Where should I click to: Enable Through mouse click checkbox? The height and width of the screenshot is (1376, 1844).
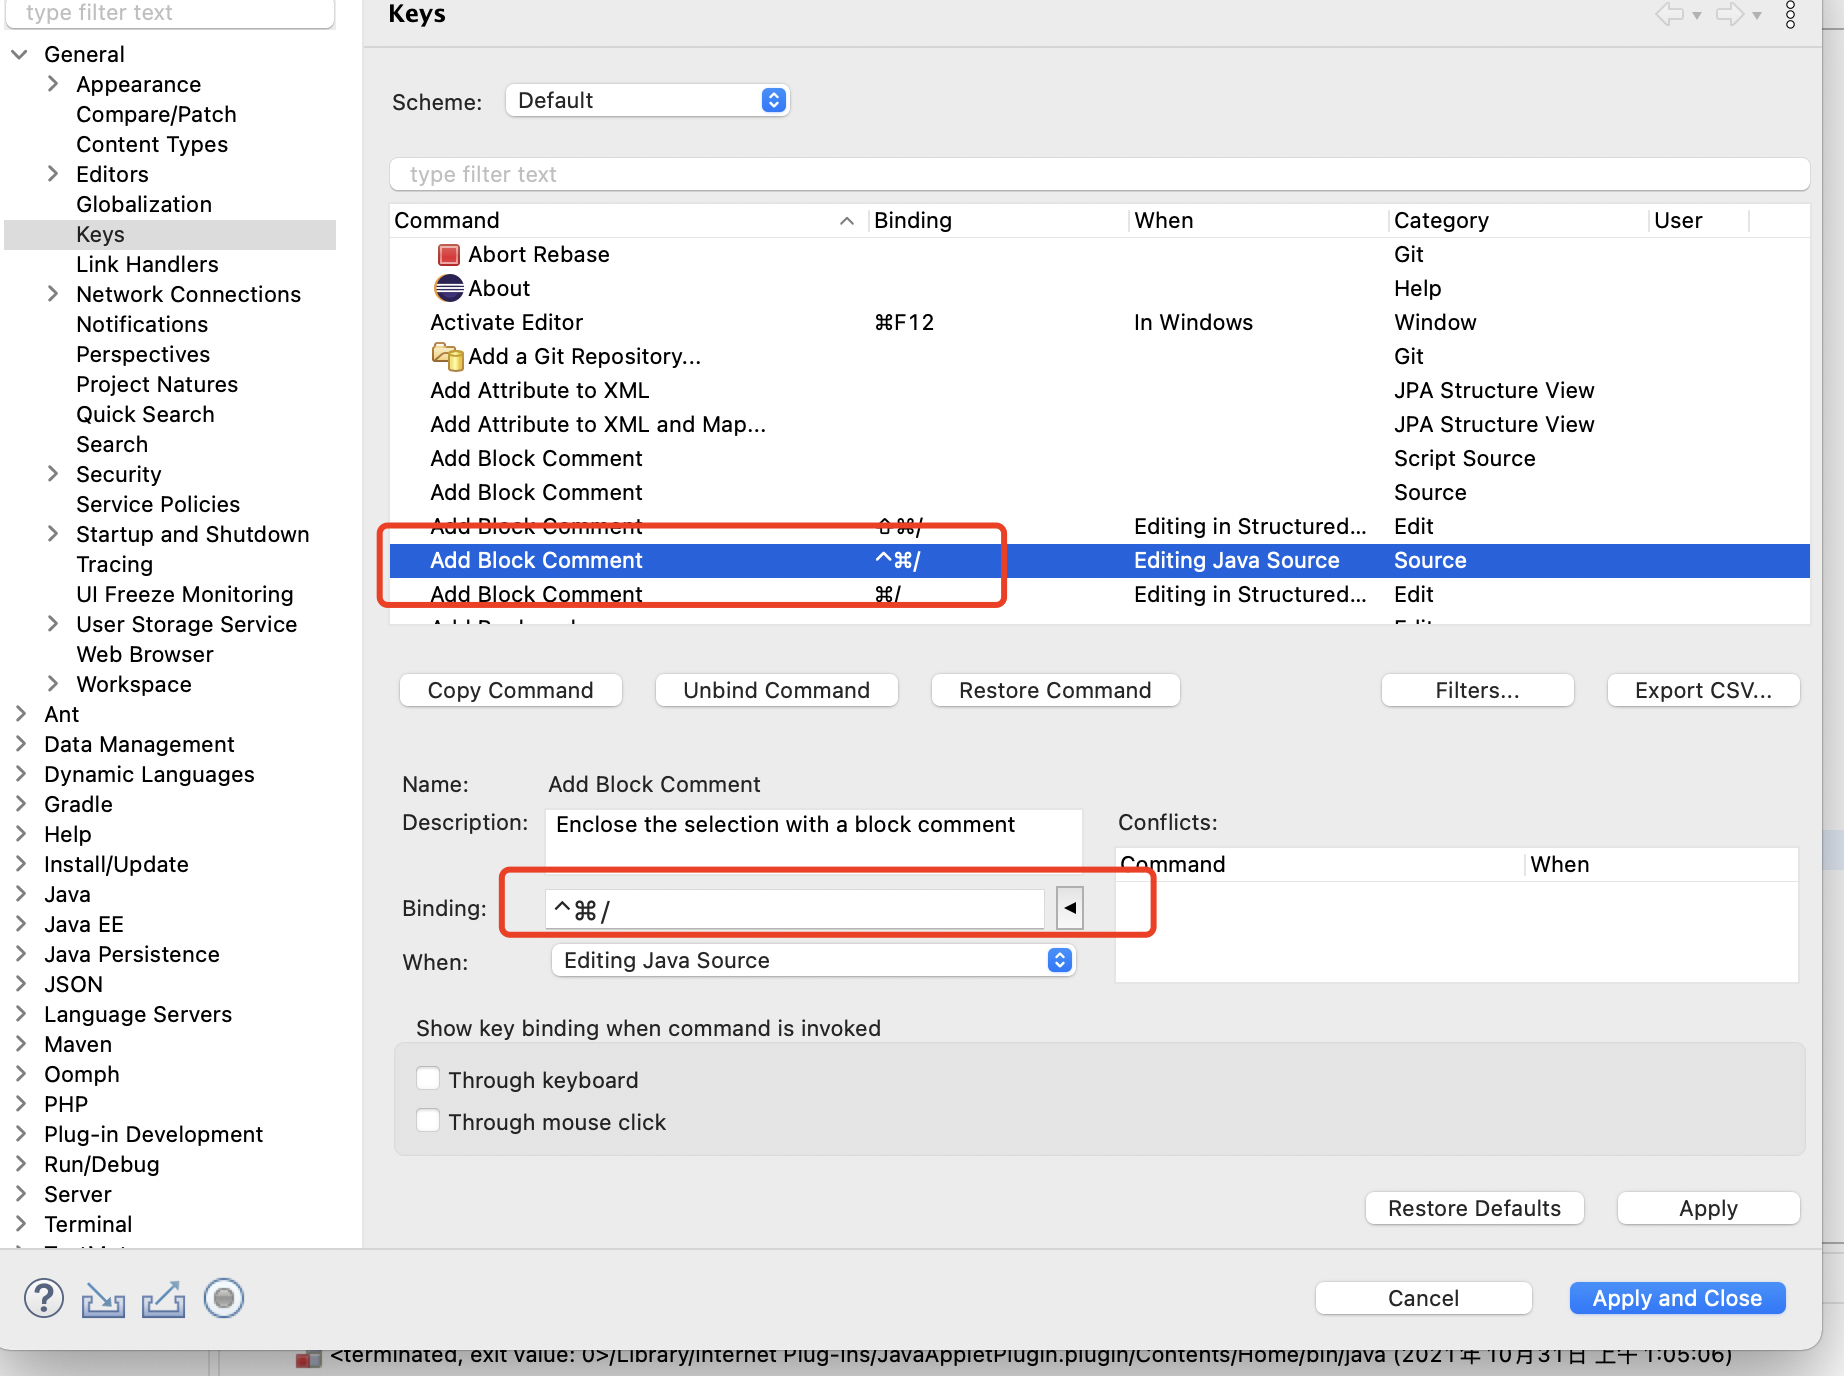point(428,1121)
